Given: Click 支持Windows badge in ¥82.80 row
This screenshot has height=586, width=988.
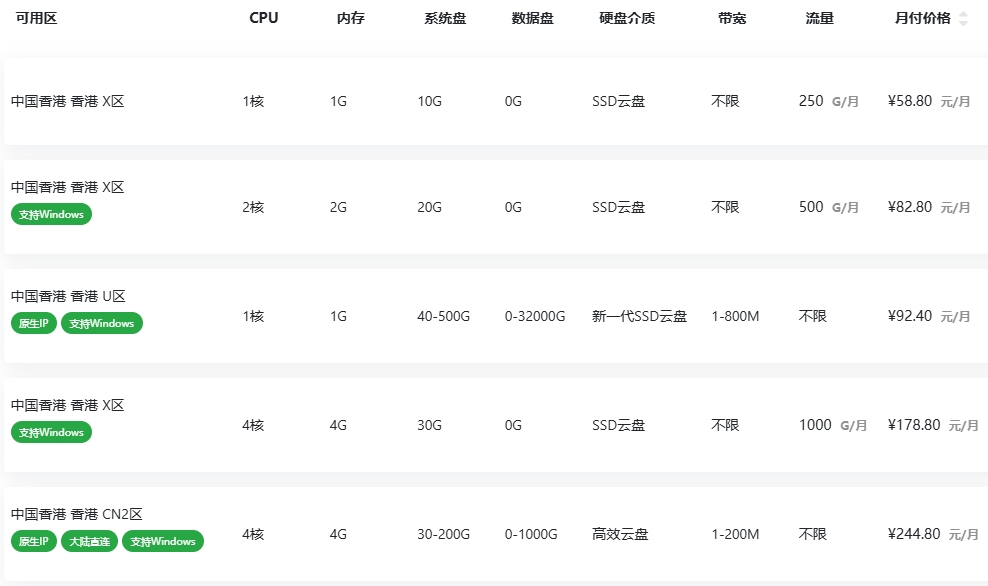Looking at the screenshot, I should pyautogui.click(x=51, y=214).
